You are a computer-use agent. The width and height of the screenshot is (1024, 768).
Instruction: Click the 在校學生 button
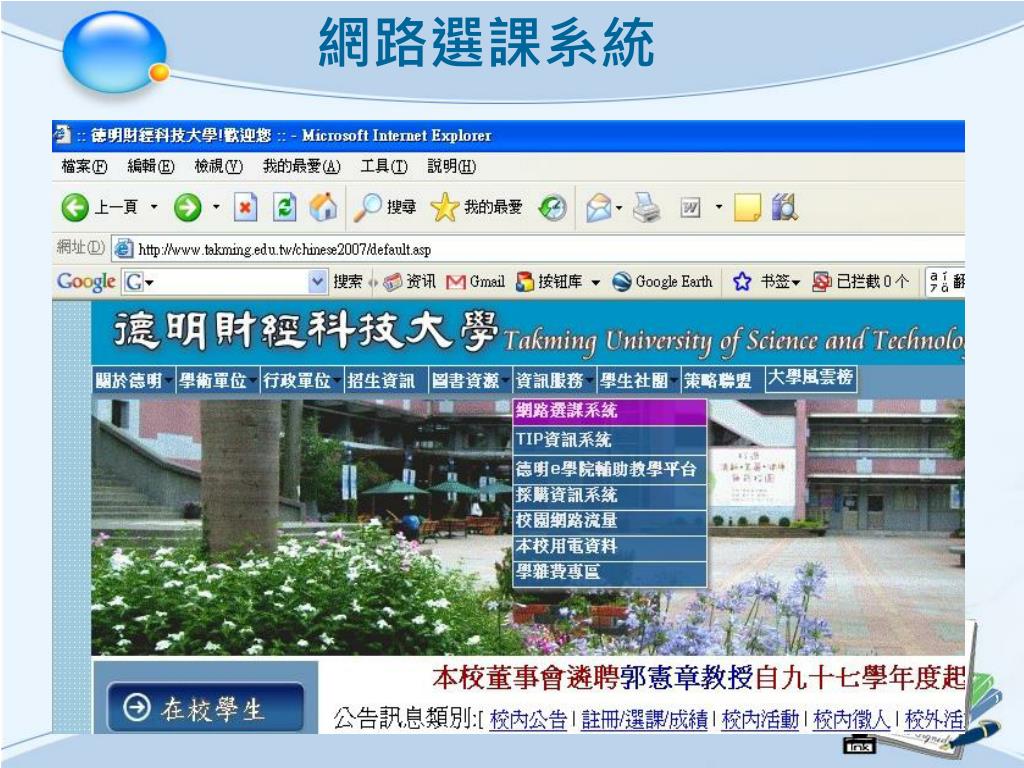coord(205,707)
